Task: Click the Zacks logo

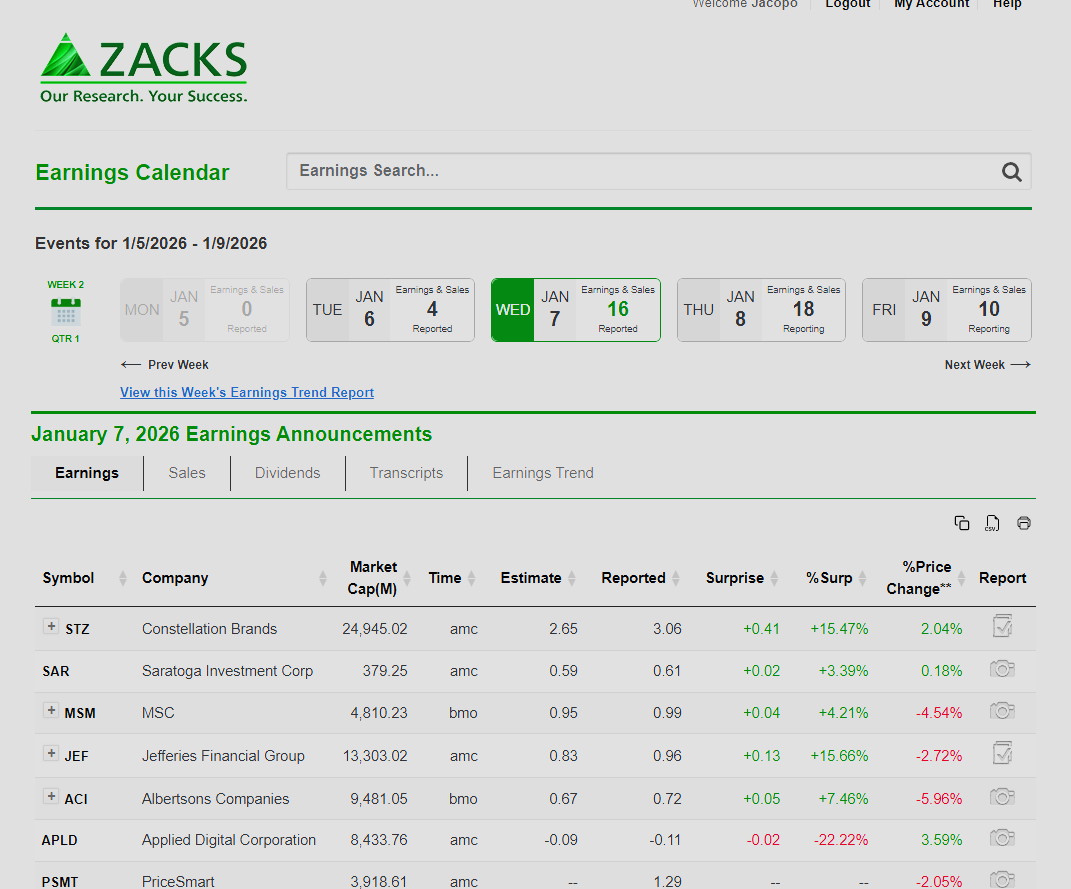Action: [143, 68]
